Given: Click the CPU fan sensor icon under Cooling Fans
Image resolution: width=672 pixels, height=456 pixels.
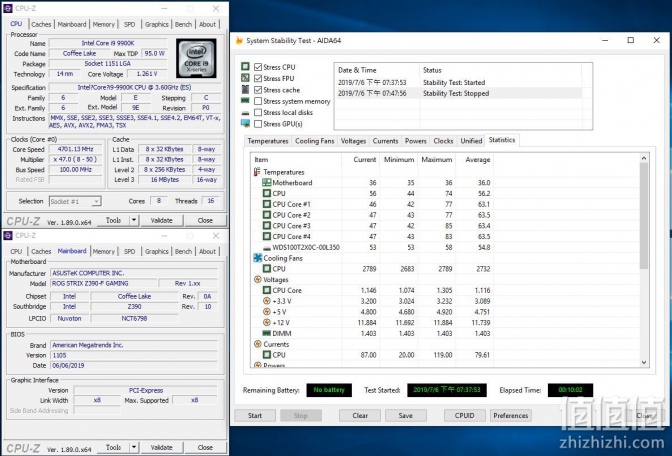Looking at the screenshot, I should click(267, 269).
